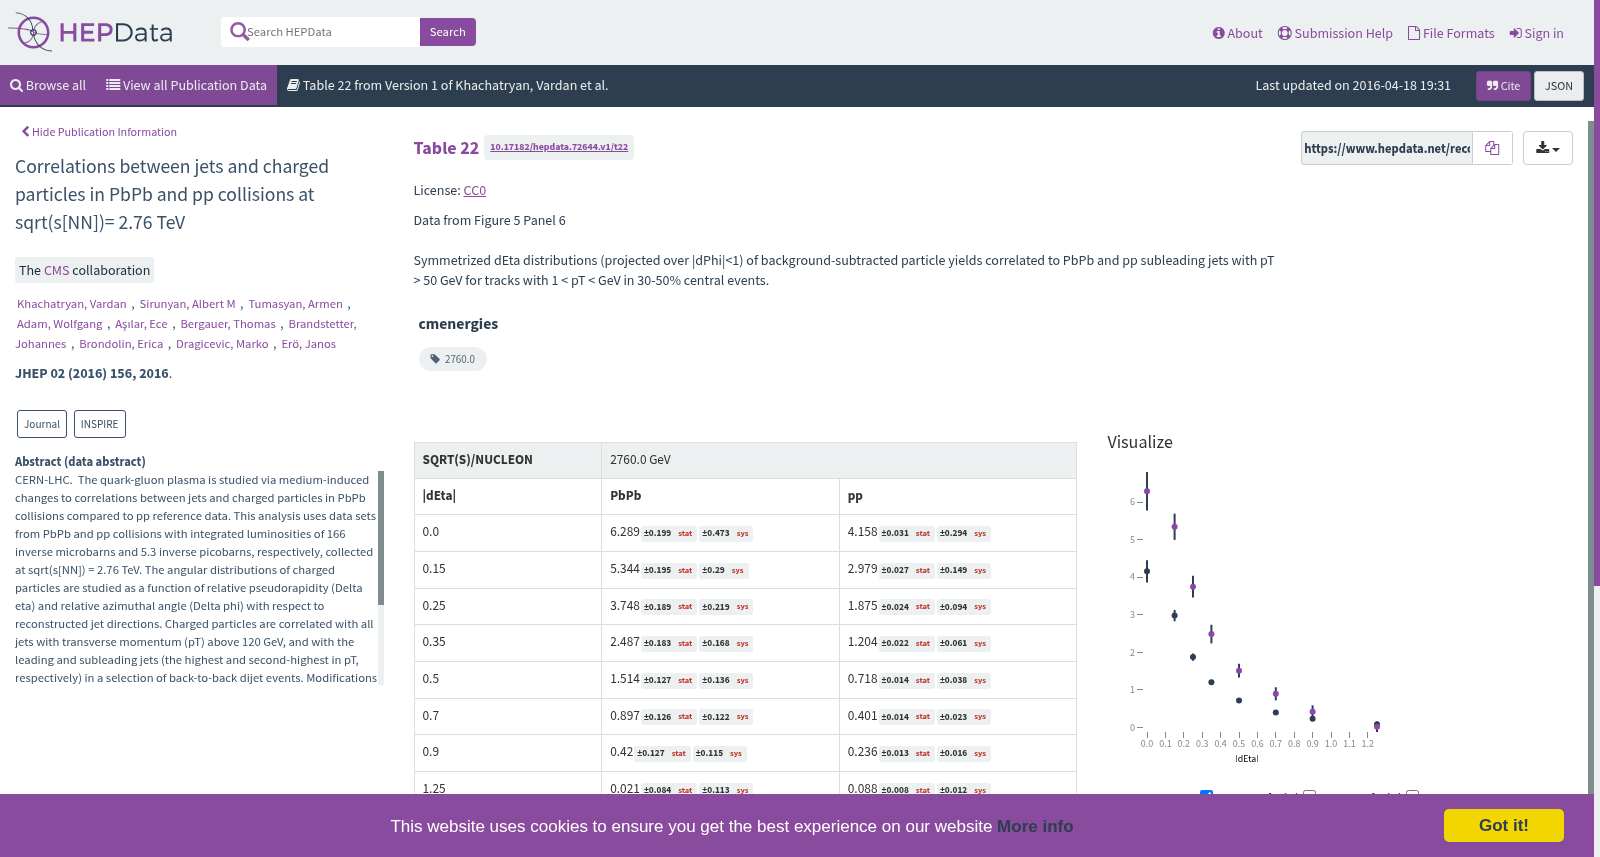Click the PbPb value 5.344

pos(625,569)
